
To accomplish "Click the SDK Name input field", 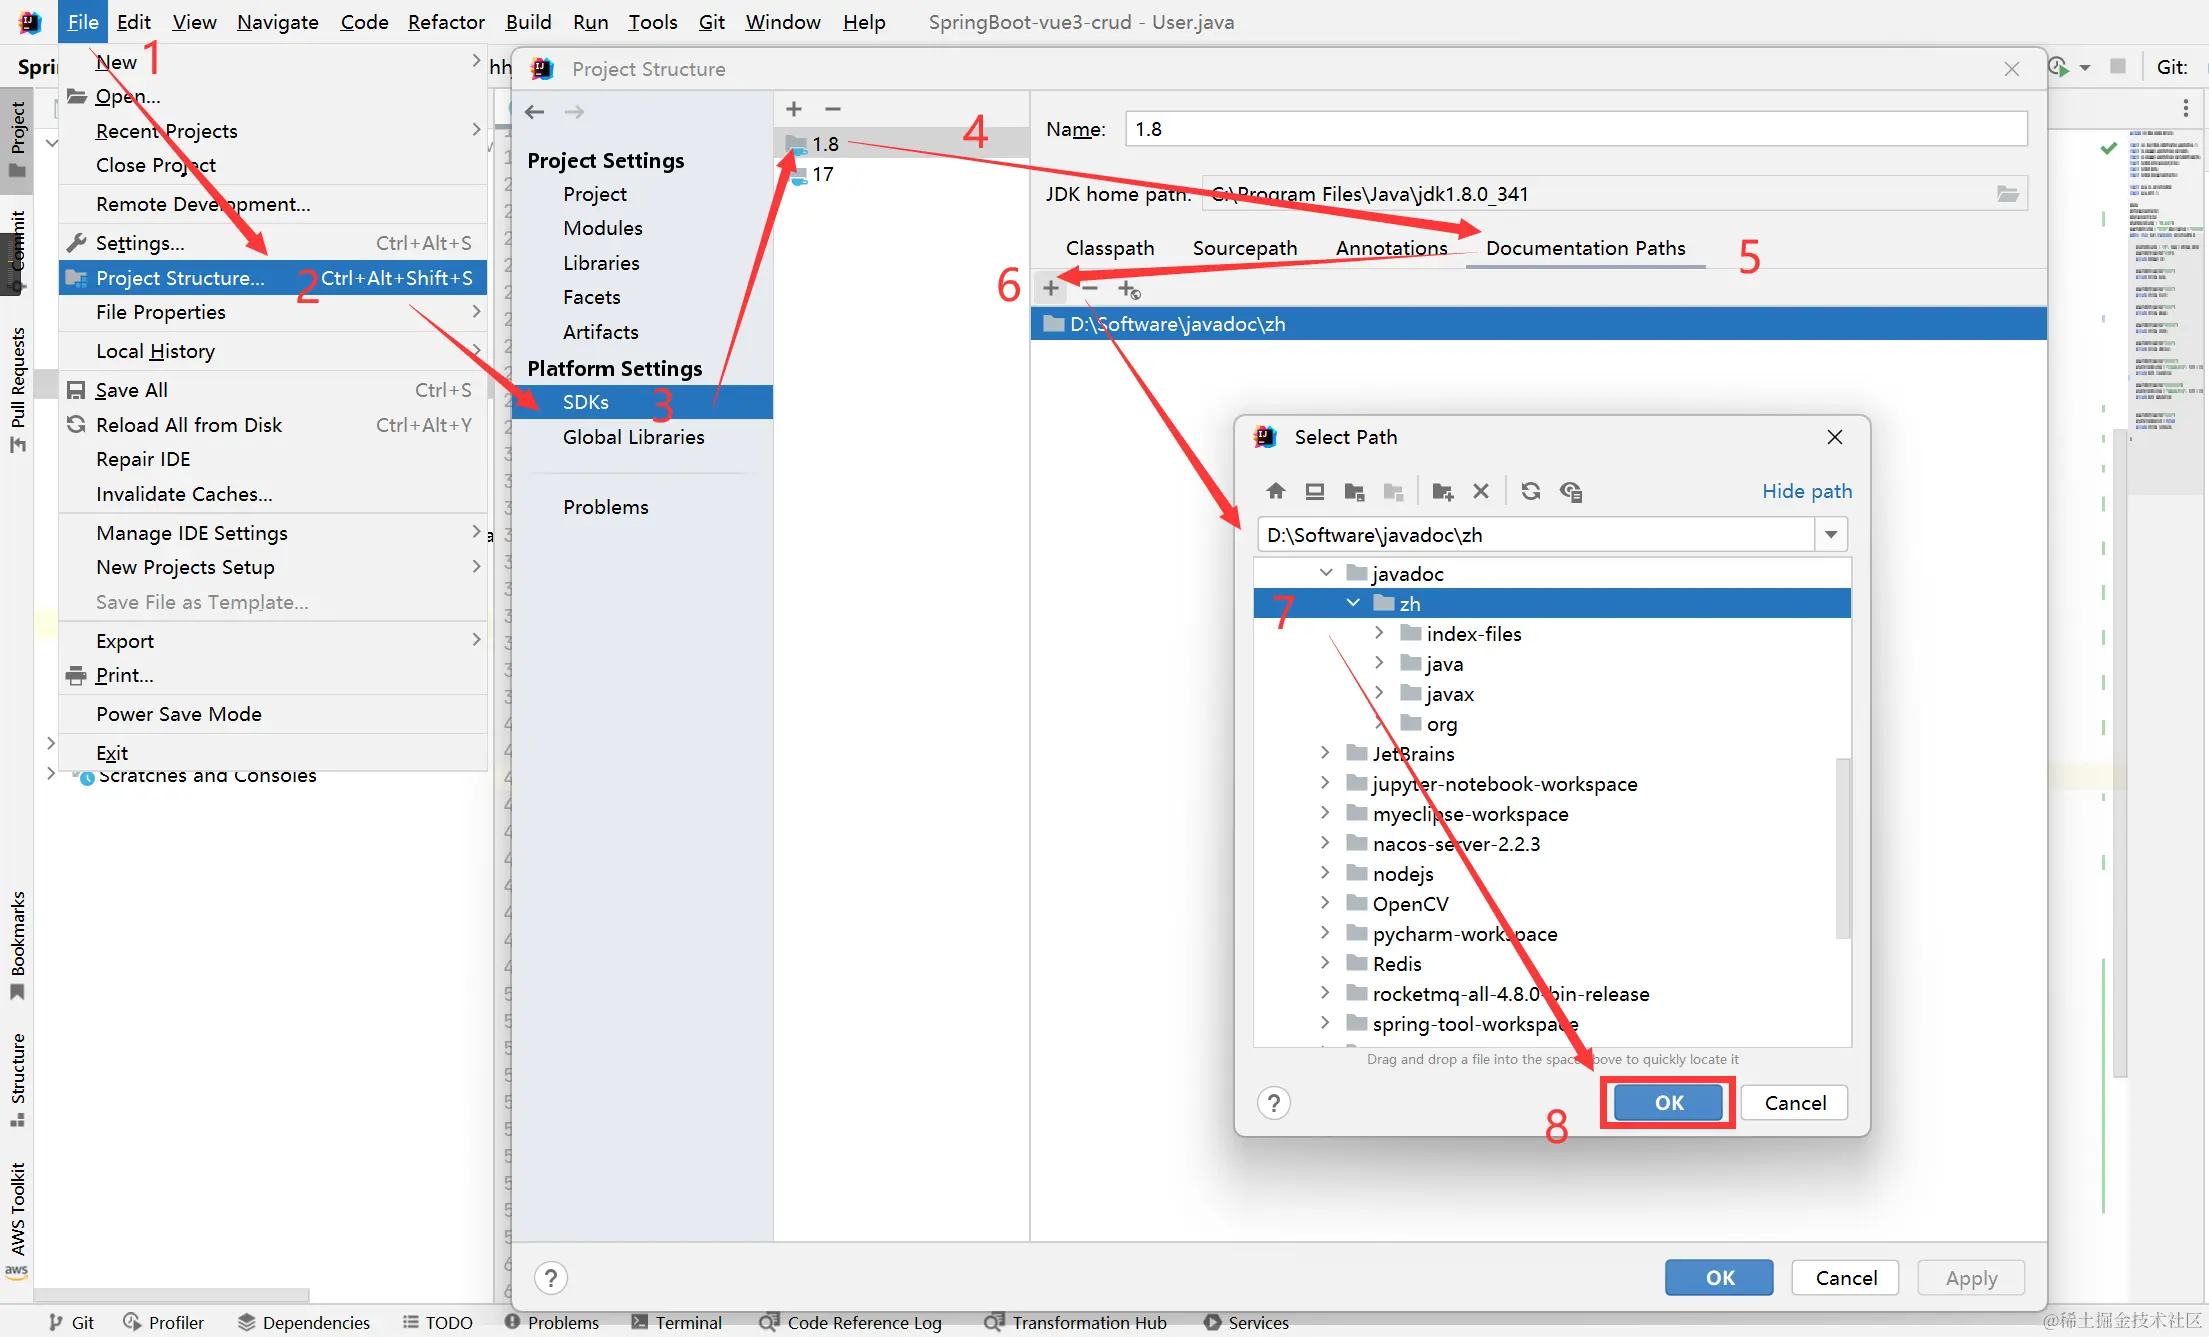I will pos(1575,129).
